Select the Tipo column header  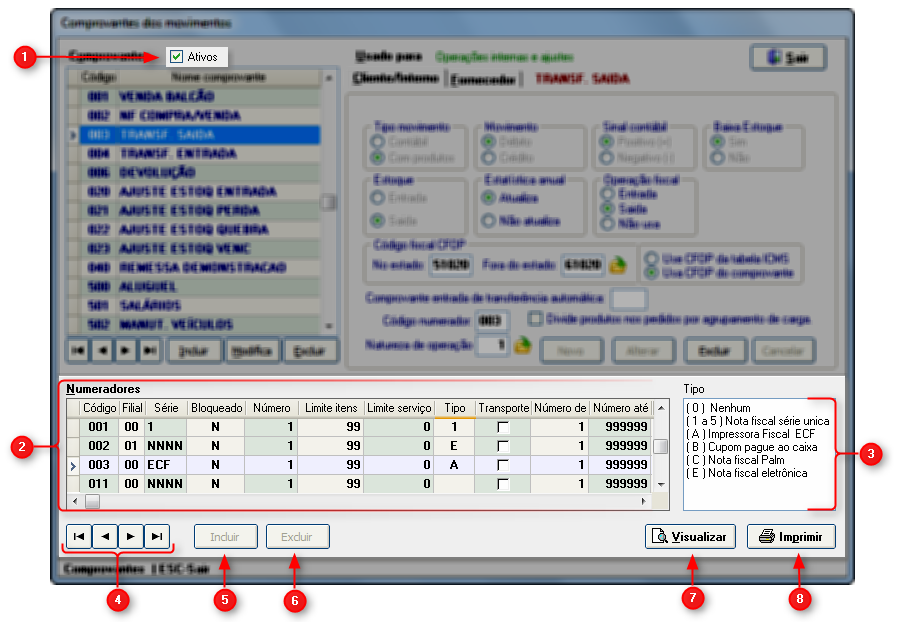tap(455, 408)
